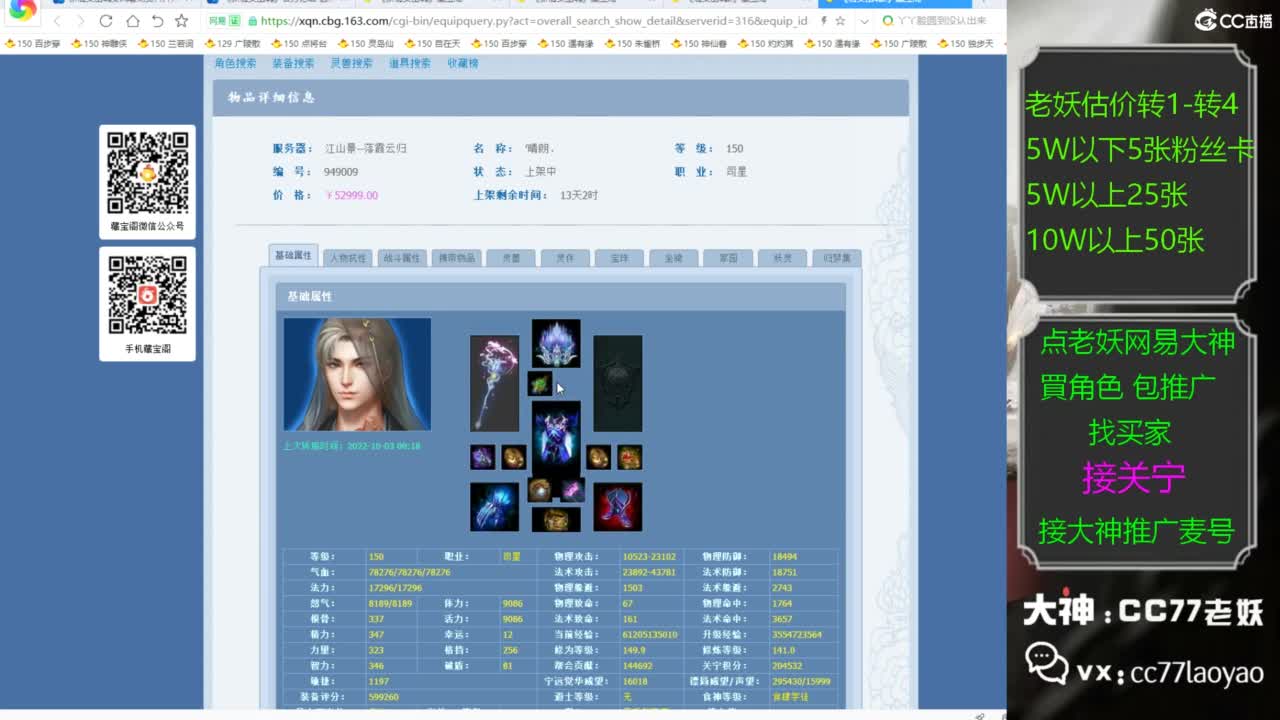Click the purple accessory slot left of armor
The width and height of the screenshot is (1280, 720).
click(483, 457)
